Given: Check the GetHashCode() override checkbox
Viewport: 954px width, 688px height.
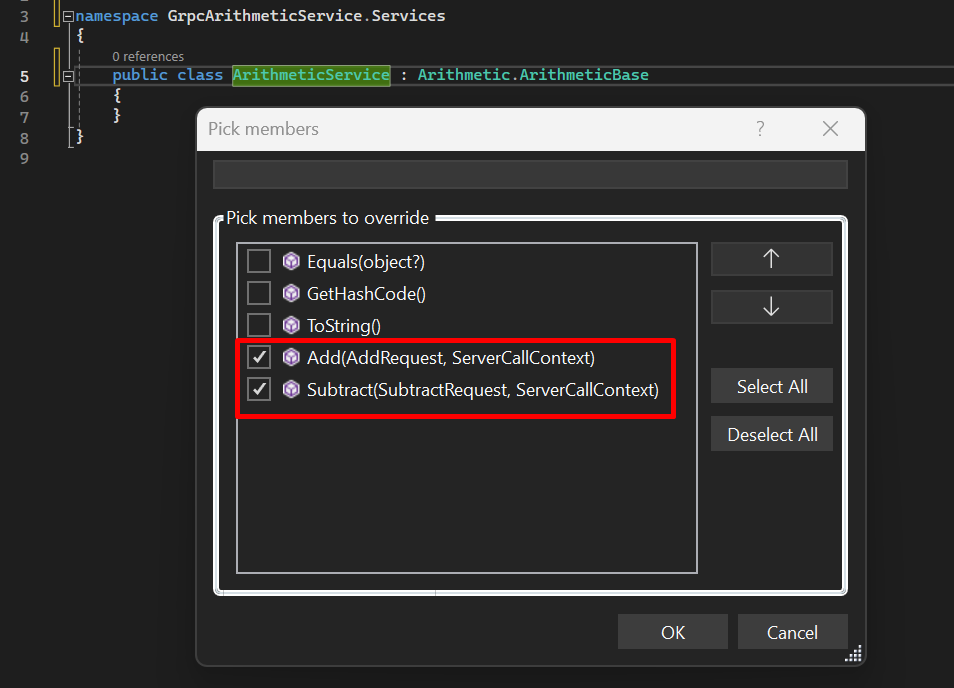Looking at the screenshot, I should point(259,293).
